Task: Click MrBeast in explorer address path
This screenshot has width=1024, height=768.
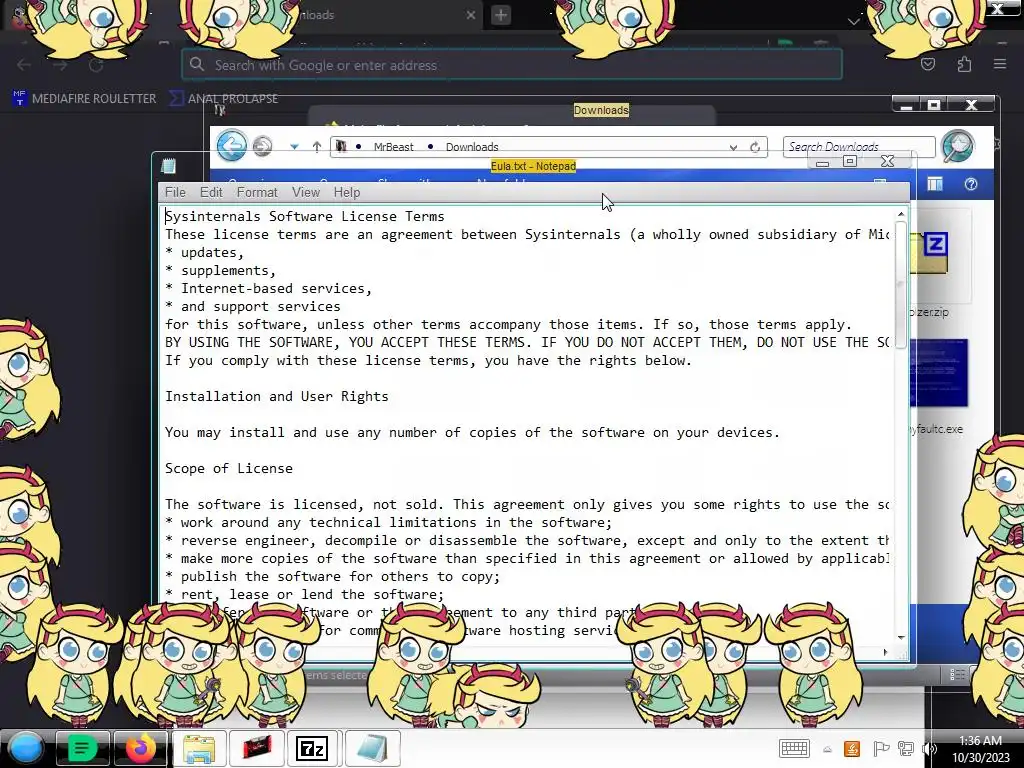Action: click(393, 147)
